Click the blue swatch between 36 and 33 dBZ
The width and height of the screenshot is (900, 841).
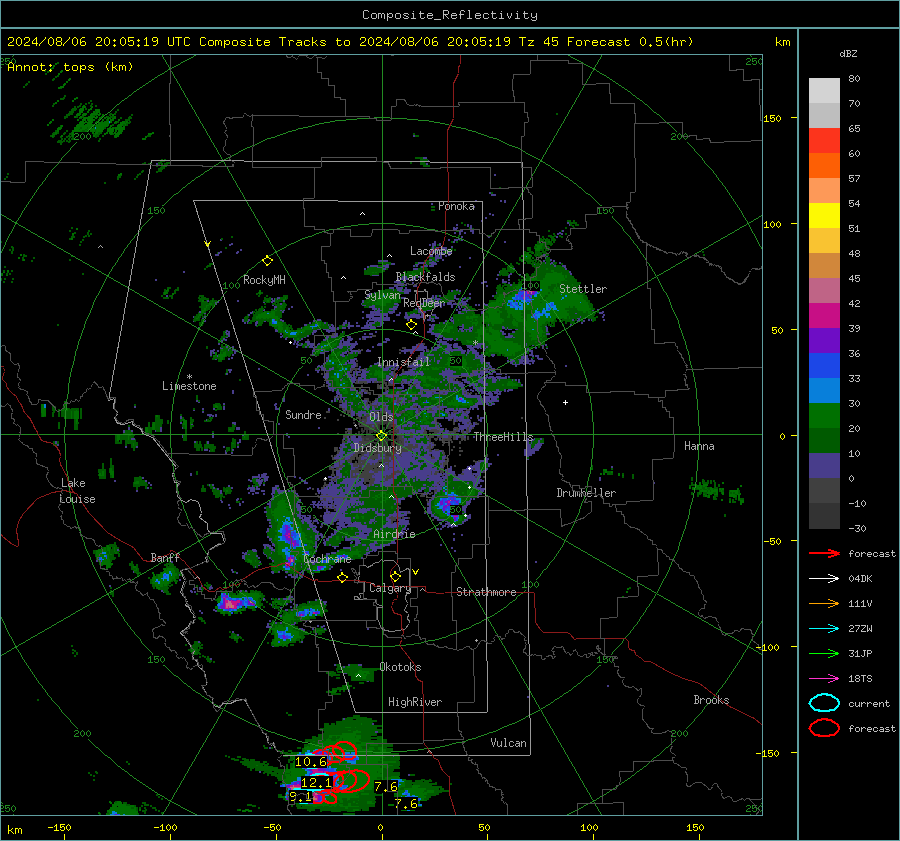(824, 366)
